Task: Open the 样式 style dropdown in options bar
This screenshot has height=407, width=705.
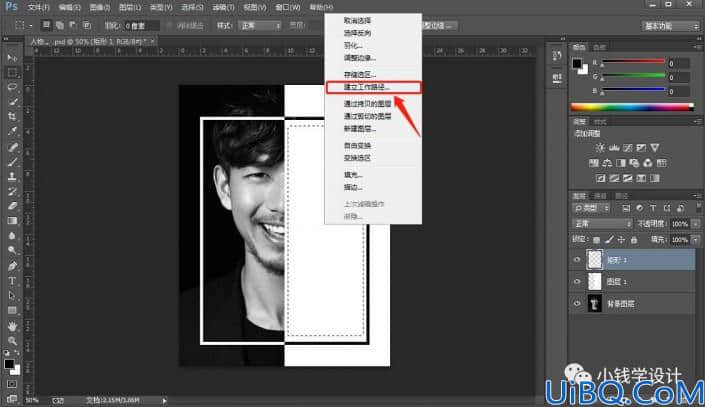Action: 260,26
